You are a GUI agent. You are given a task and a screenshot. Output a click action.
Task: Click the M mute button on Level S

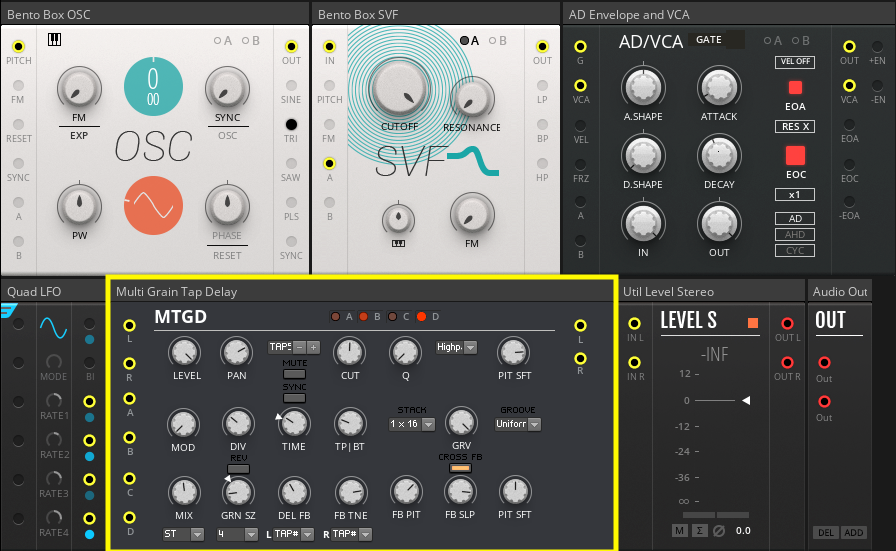pyautogui.click(x=679, y=530)
